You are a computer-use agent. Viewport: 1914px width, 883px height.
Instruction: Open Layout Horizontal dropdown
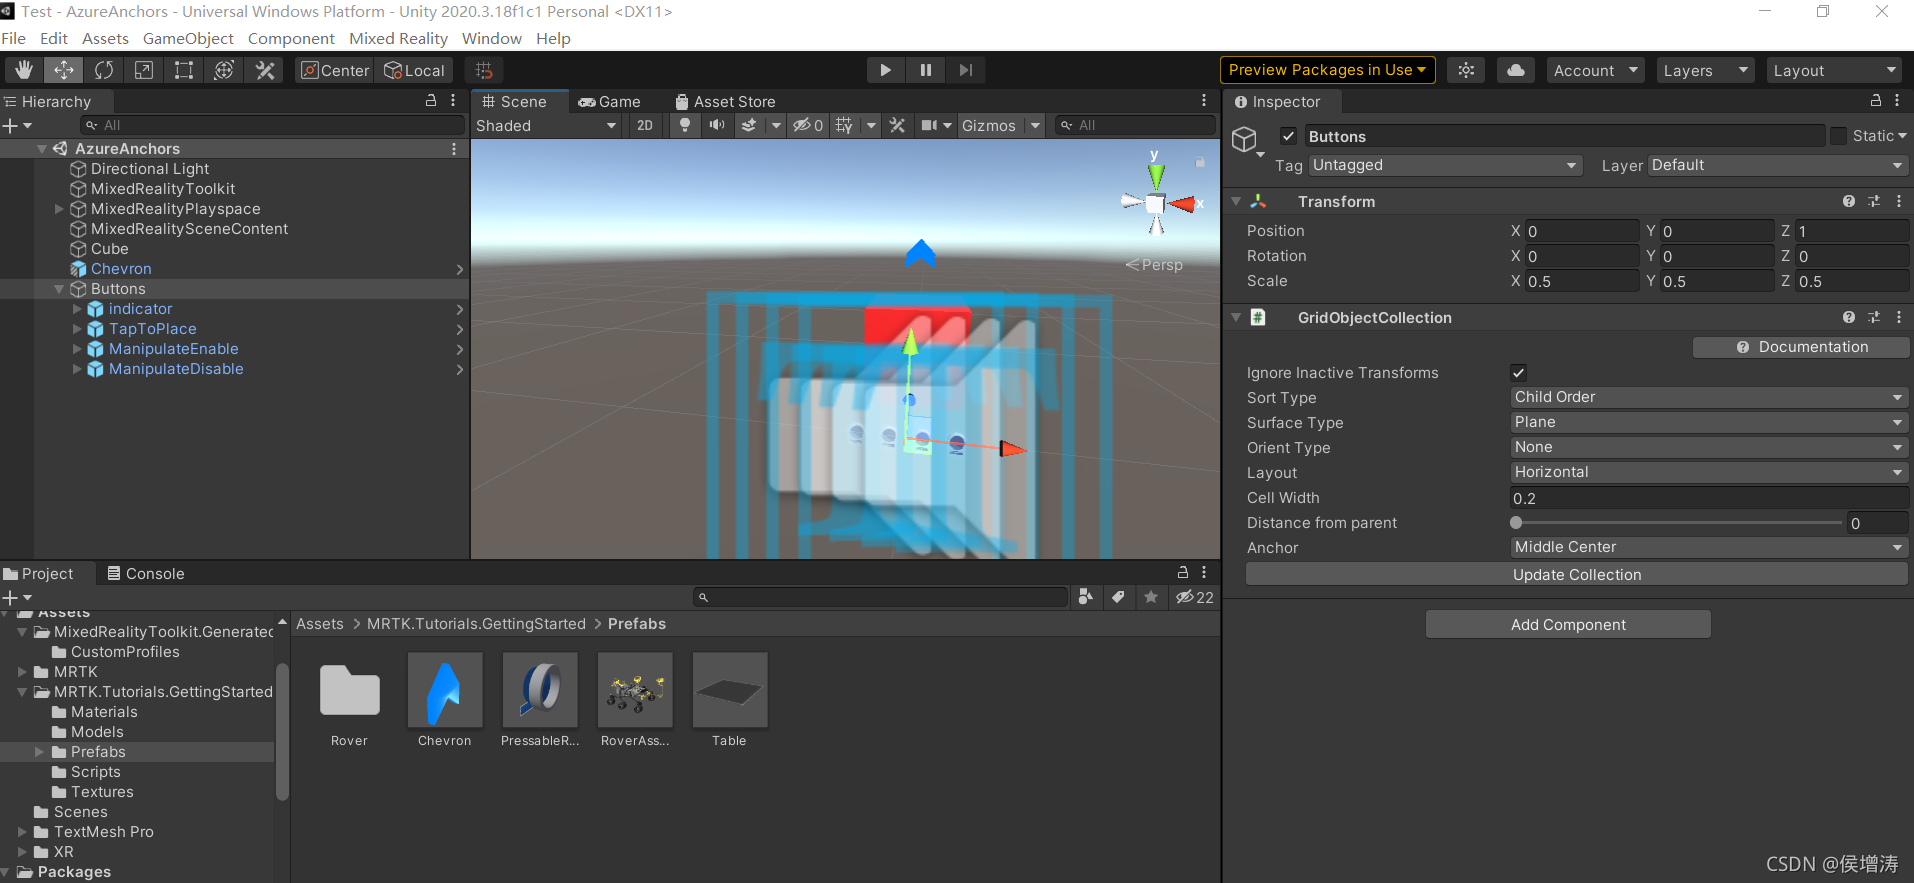pos(1708,472)
